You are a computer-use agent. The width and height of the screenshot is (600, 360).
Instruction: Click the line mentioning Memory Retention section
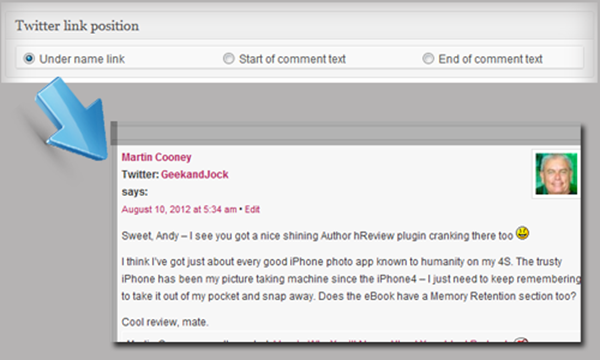[349, 296]
